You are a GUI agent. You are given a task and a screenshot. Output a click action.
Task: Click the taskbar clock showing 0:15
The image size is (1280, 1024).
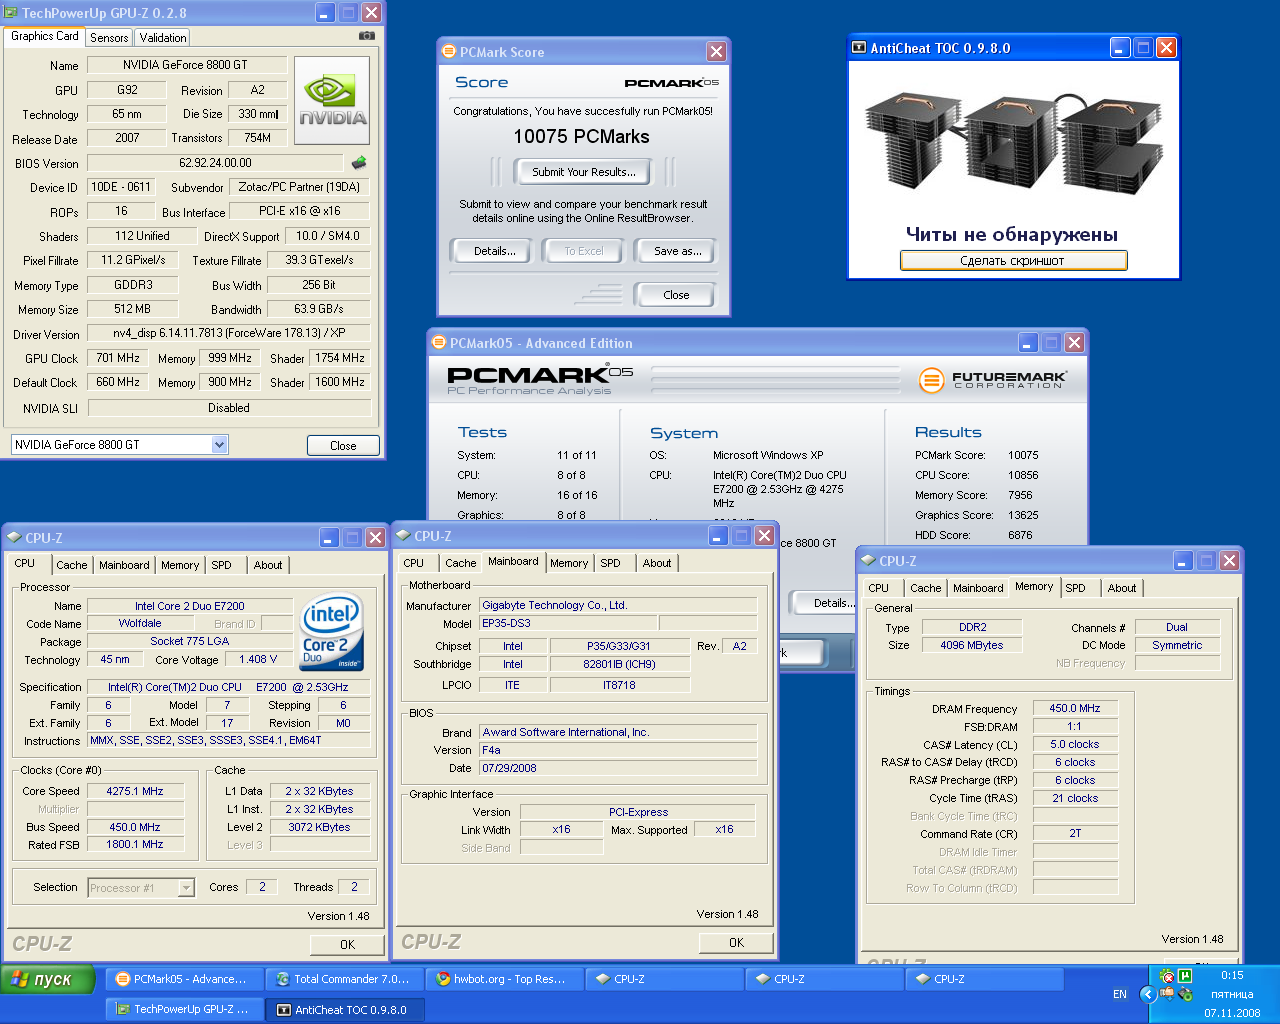tap(1232, 975)
